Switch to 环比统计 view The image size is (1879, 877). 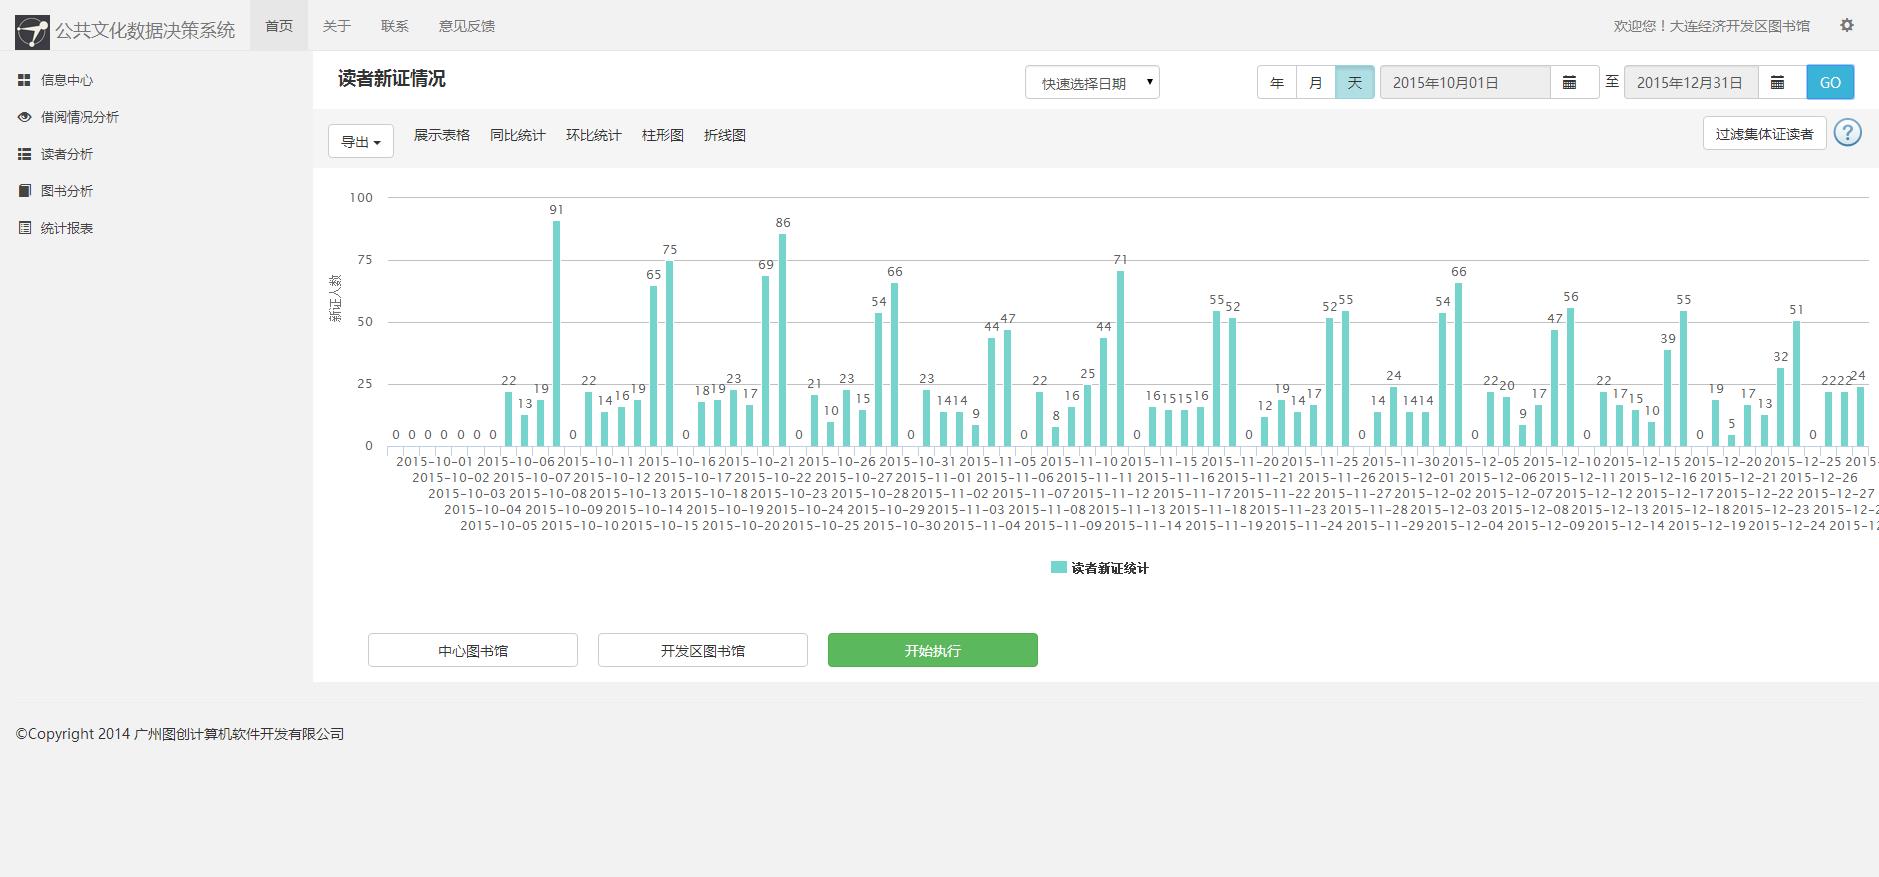click(x=594, y=135)
